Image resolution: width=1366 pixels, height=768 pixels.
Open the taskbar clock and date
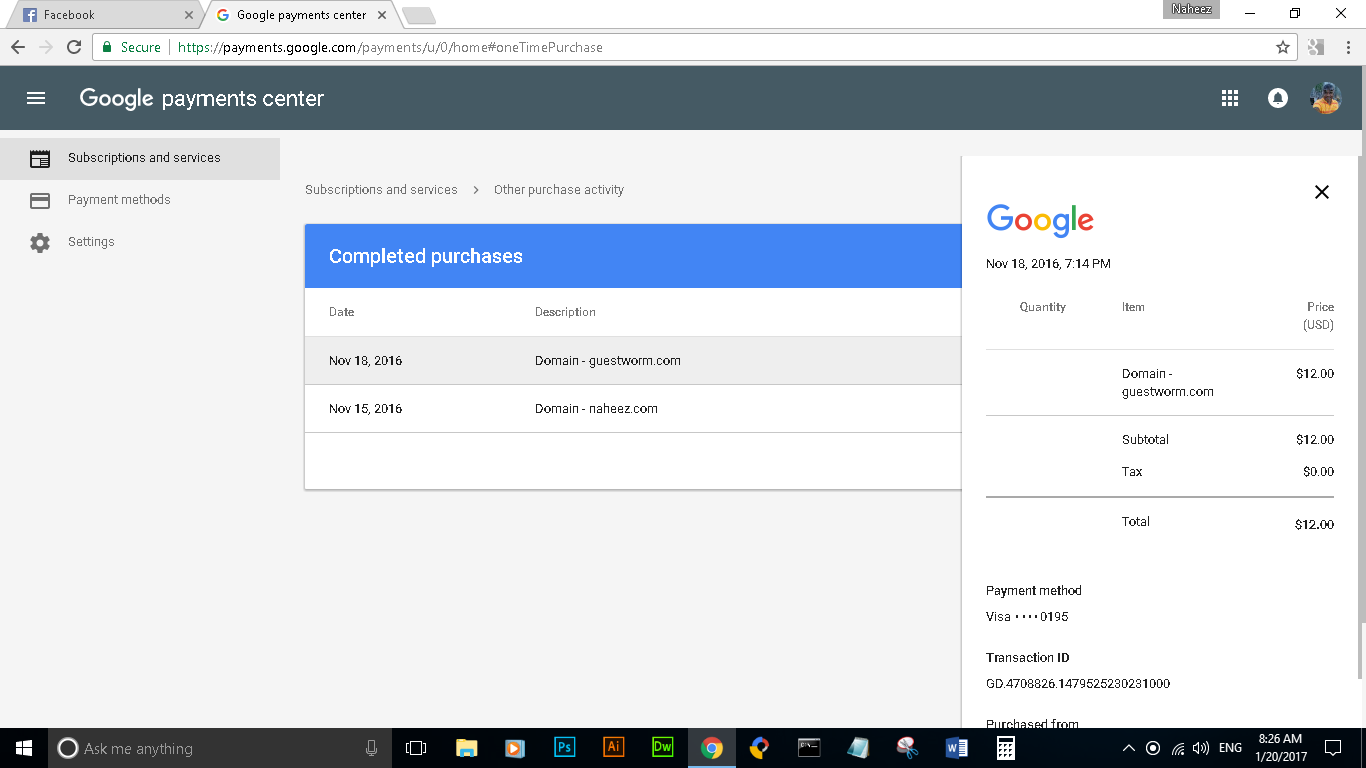1279,748
